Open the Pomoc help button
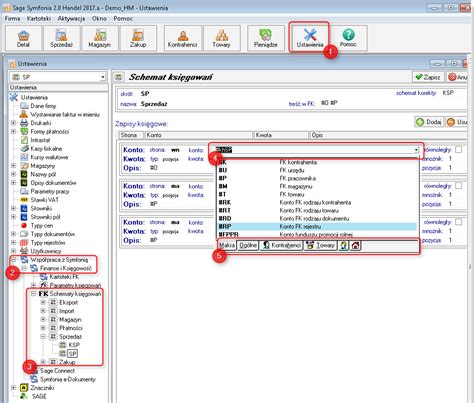Screen dimensions: 474x403 click(x=348, y=38)
